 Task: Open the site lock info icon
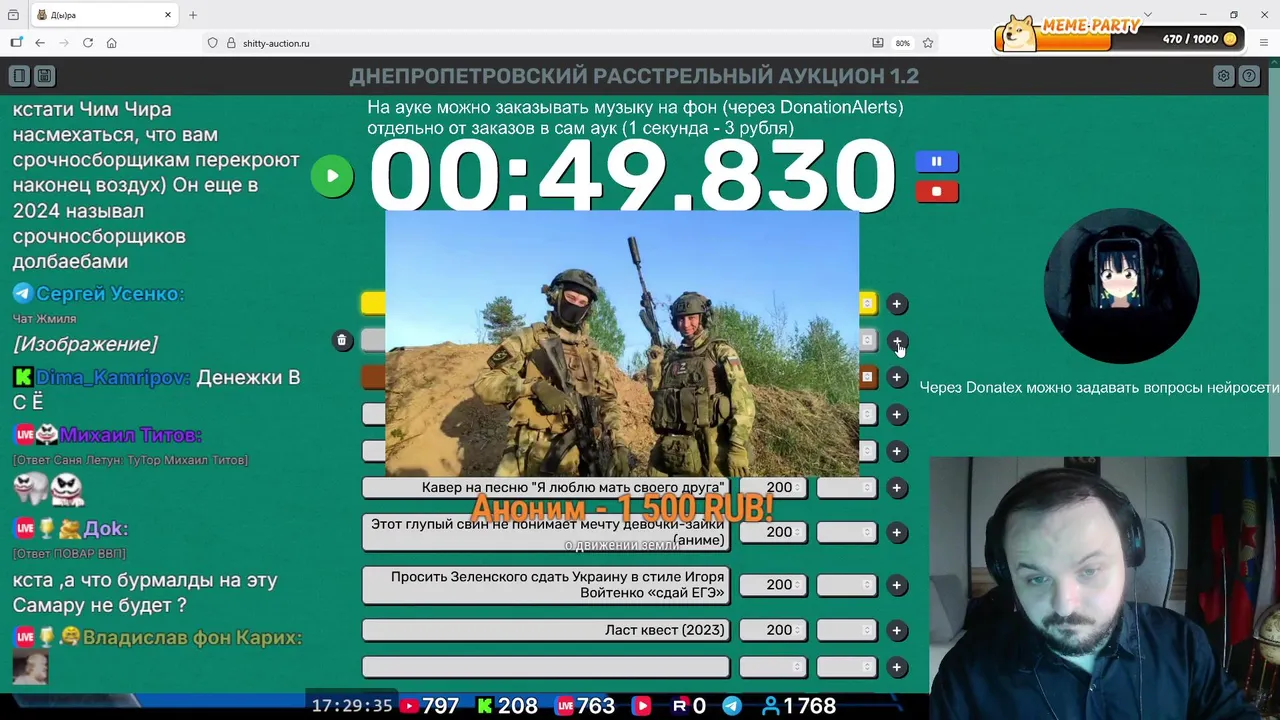(231, 43)
